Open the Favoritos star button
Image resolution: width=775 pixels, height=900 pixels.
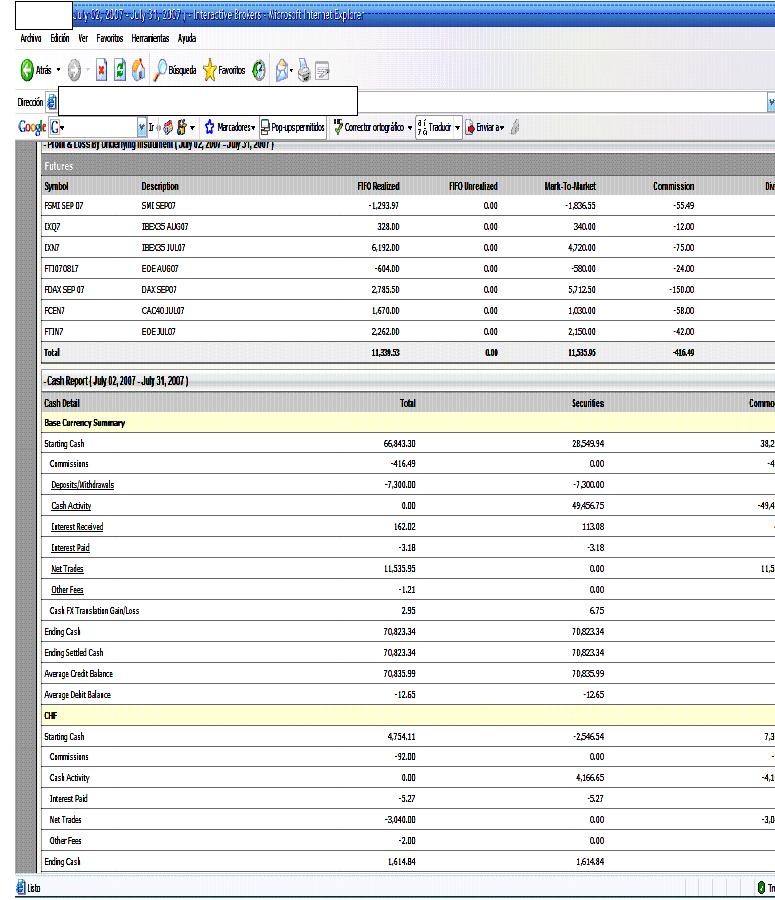[x=224, y=71]
